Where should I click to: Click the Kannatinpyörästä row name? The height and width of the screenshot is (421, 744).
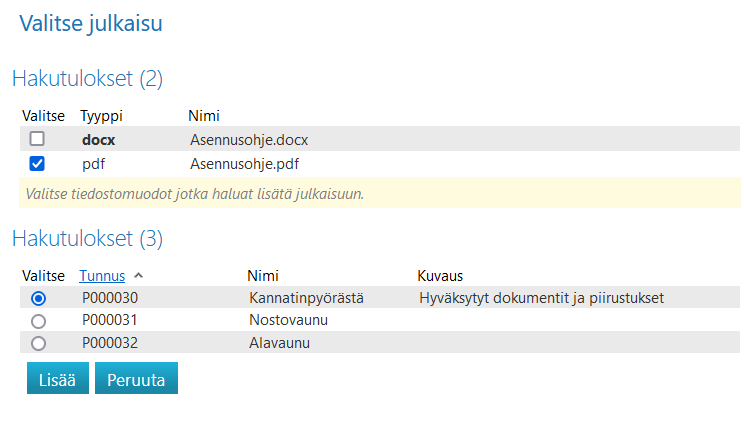306,298
